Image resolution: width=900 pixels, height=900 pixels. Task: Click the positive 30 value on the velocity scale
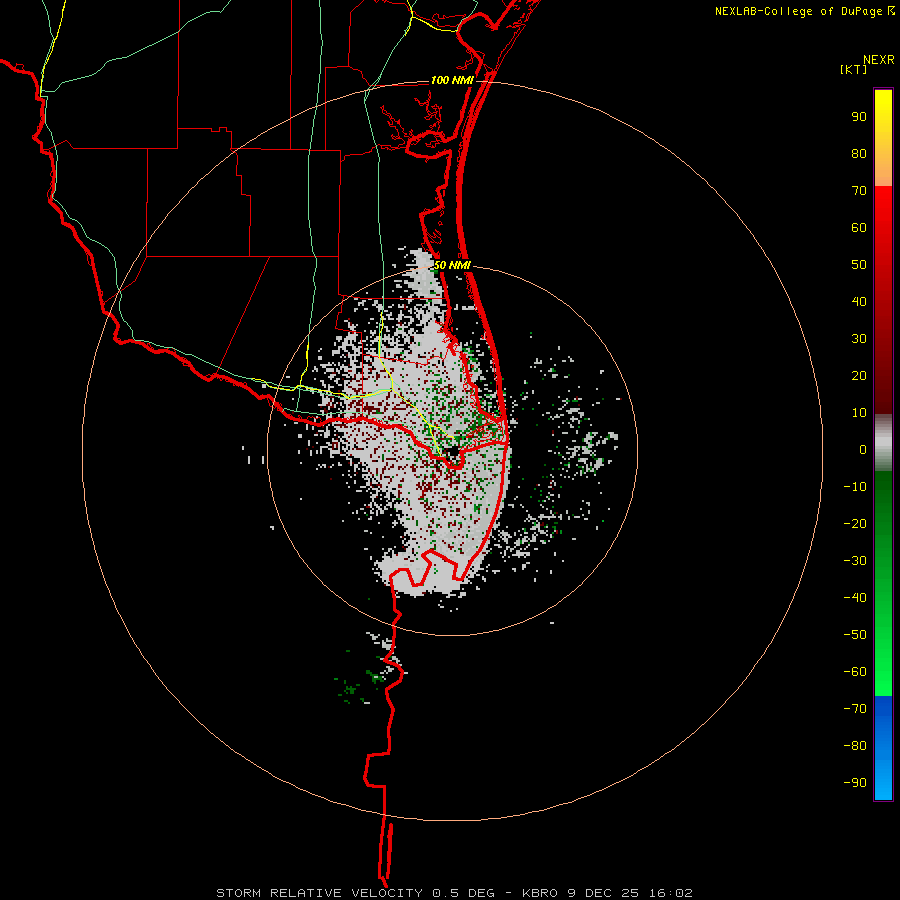click(x=859, y=339)
